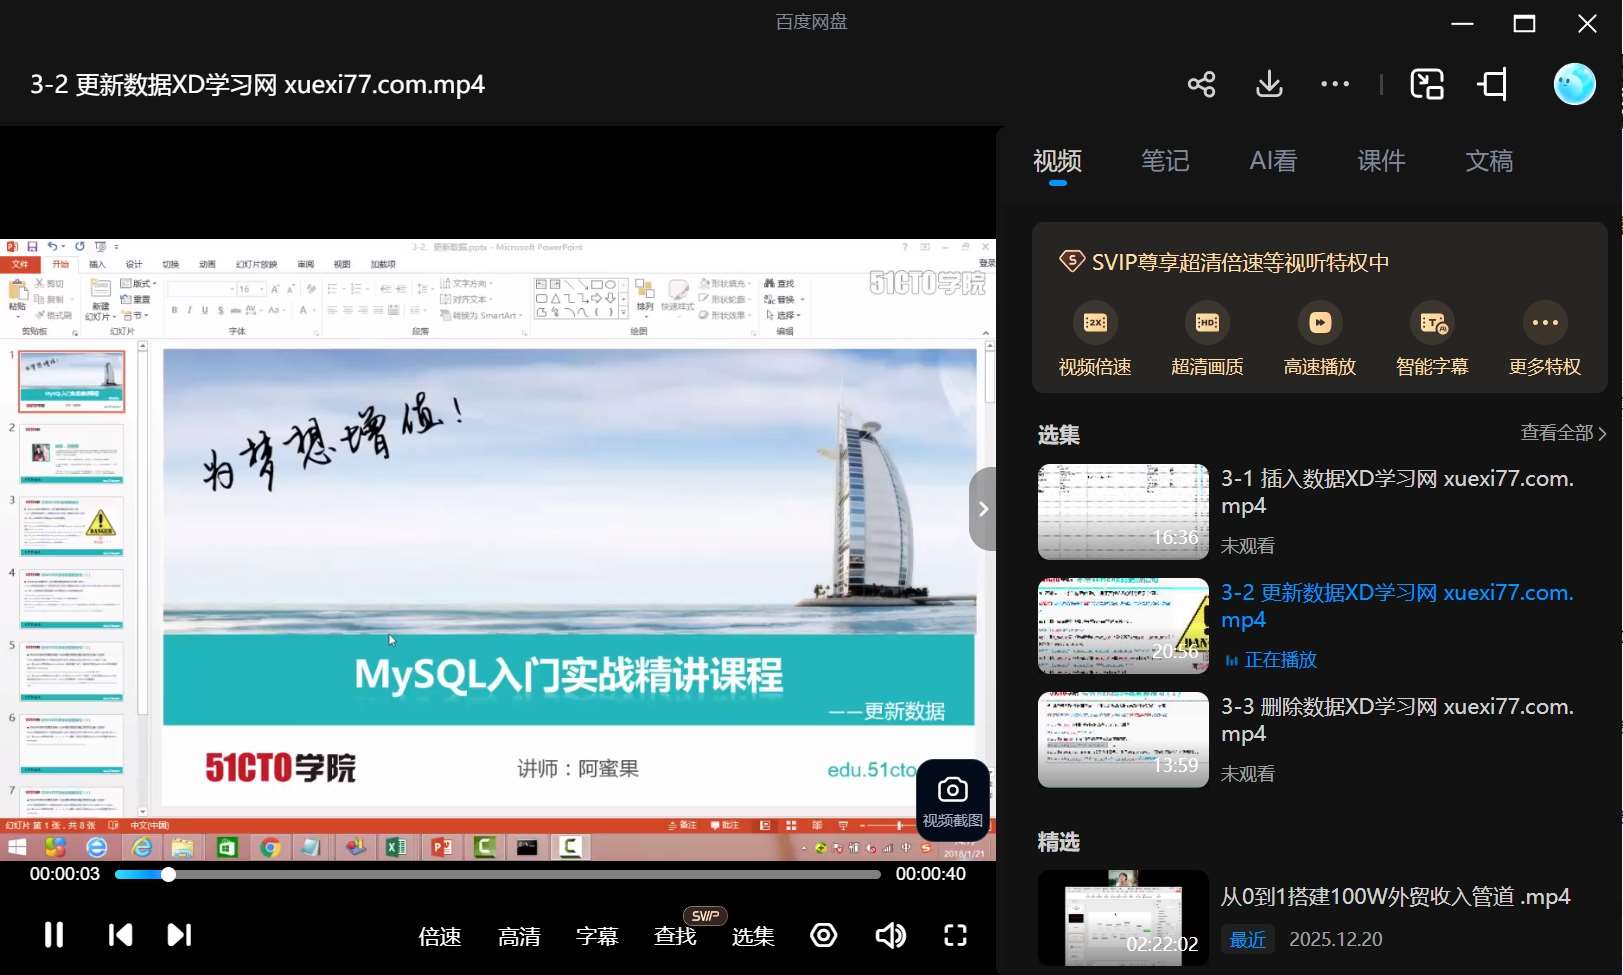Open picture-in-picture mode
Screen dimensions: 1623x975
click(x=1427, y=84)
